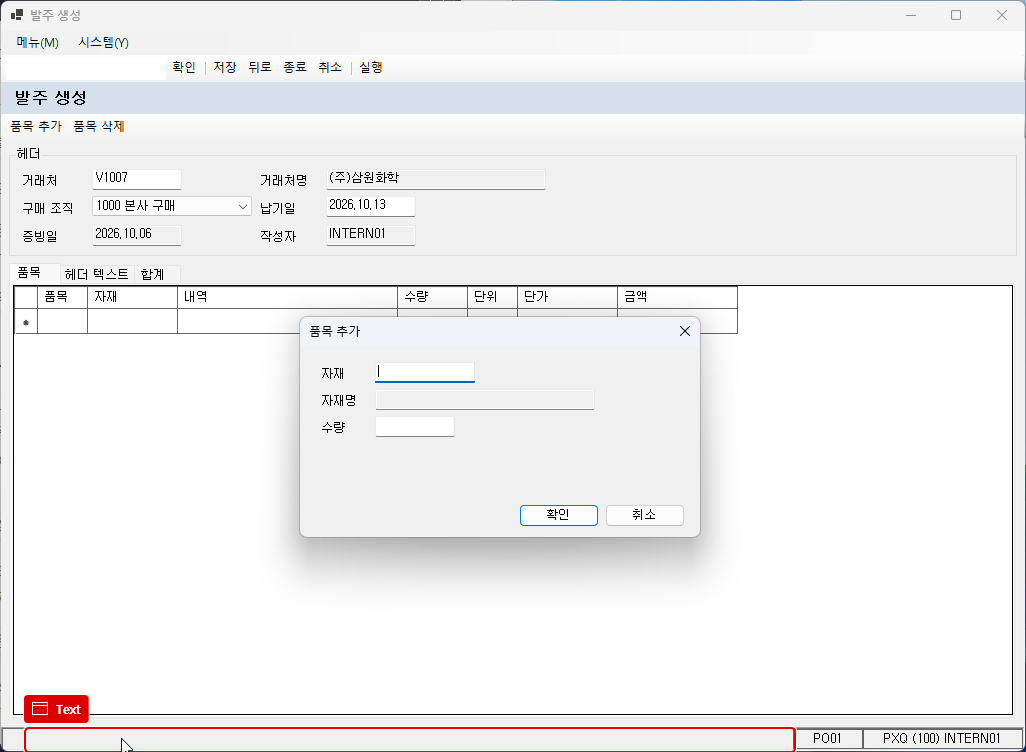Click the PXQ (100) INTERN01 status entry
Screen dimensions: 1026x752
[942, 739]
